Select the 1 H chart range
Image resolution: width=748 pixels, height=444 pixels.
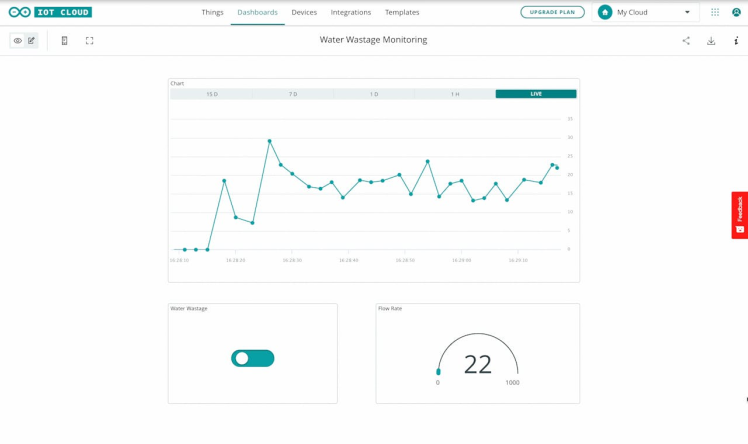click(455, 94)
